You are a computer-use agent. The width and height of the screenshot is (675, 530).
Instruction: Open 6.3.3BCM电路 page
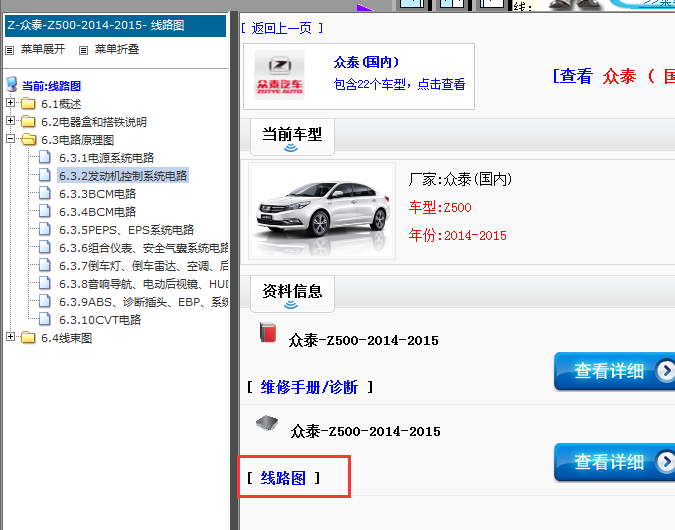click(x=97, y=194)
